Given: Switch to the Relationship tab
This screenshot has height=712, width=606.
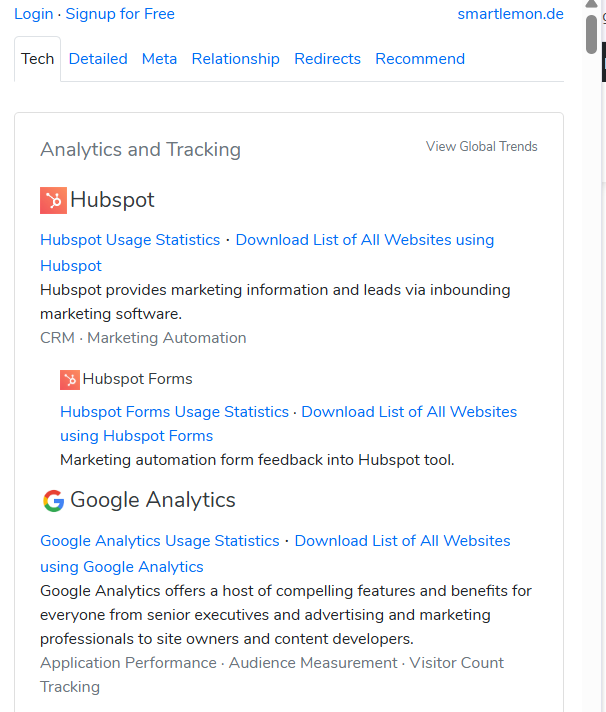Looking at the screenshot, I should 236,59.
